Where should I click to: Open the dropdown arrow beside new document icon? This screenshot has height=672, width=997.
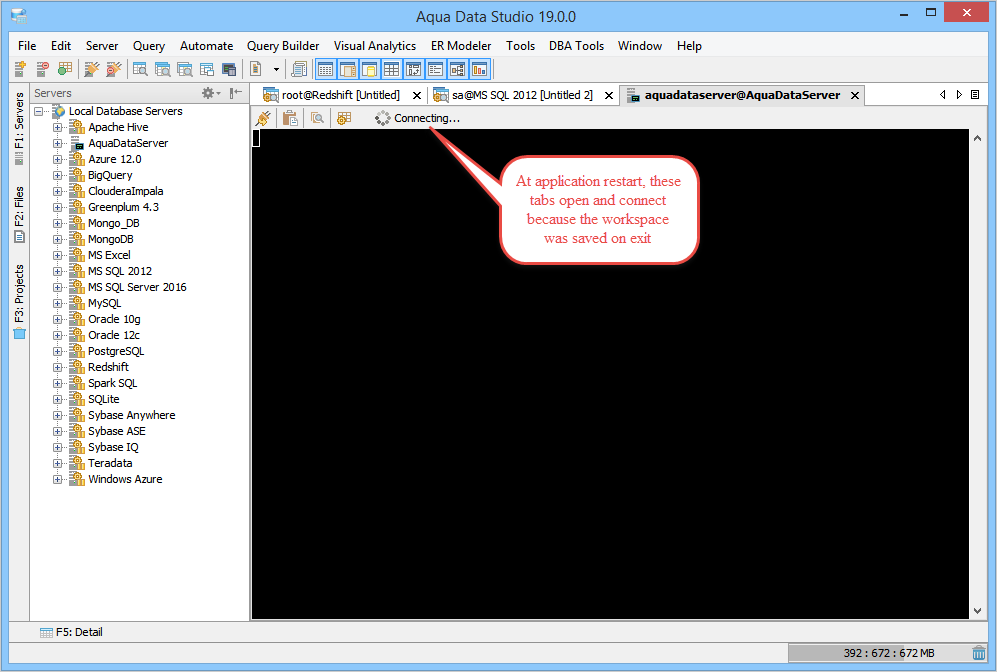(276, 69)
